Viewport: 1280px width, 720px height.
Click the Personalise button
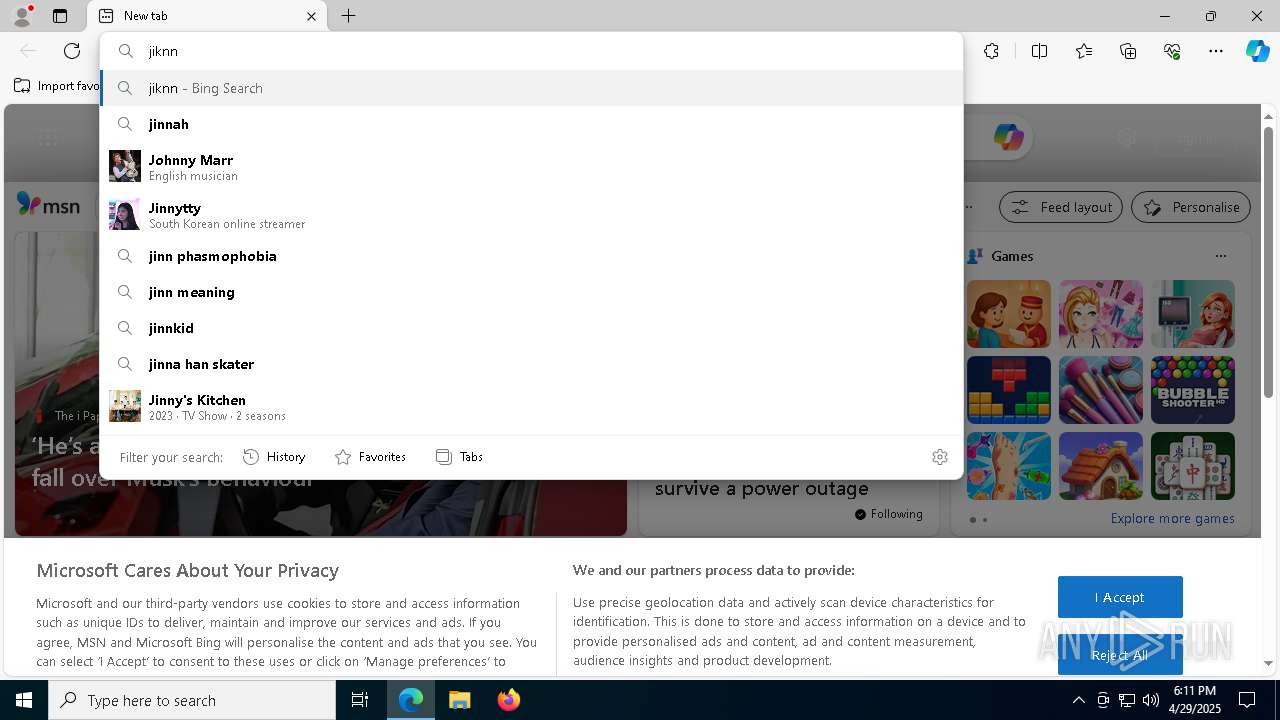coord(1191,207)
